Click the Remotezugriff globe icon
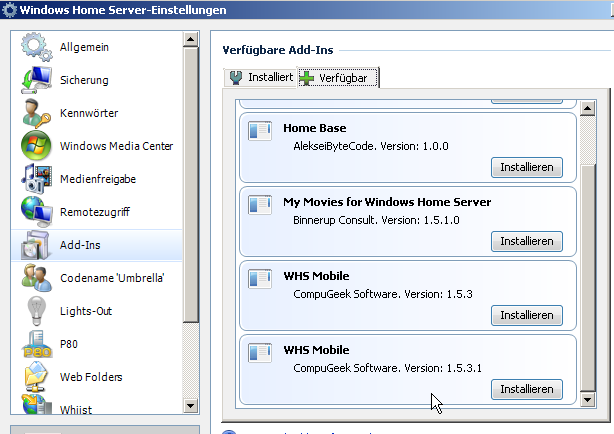This screenshot has height=434, width=614. point(36,212)
